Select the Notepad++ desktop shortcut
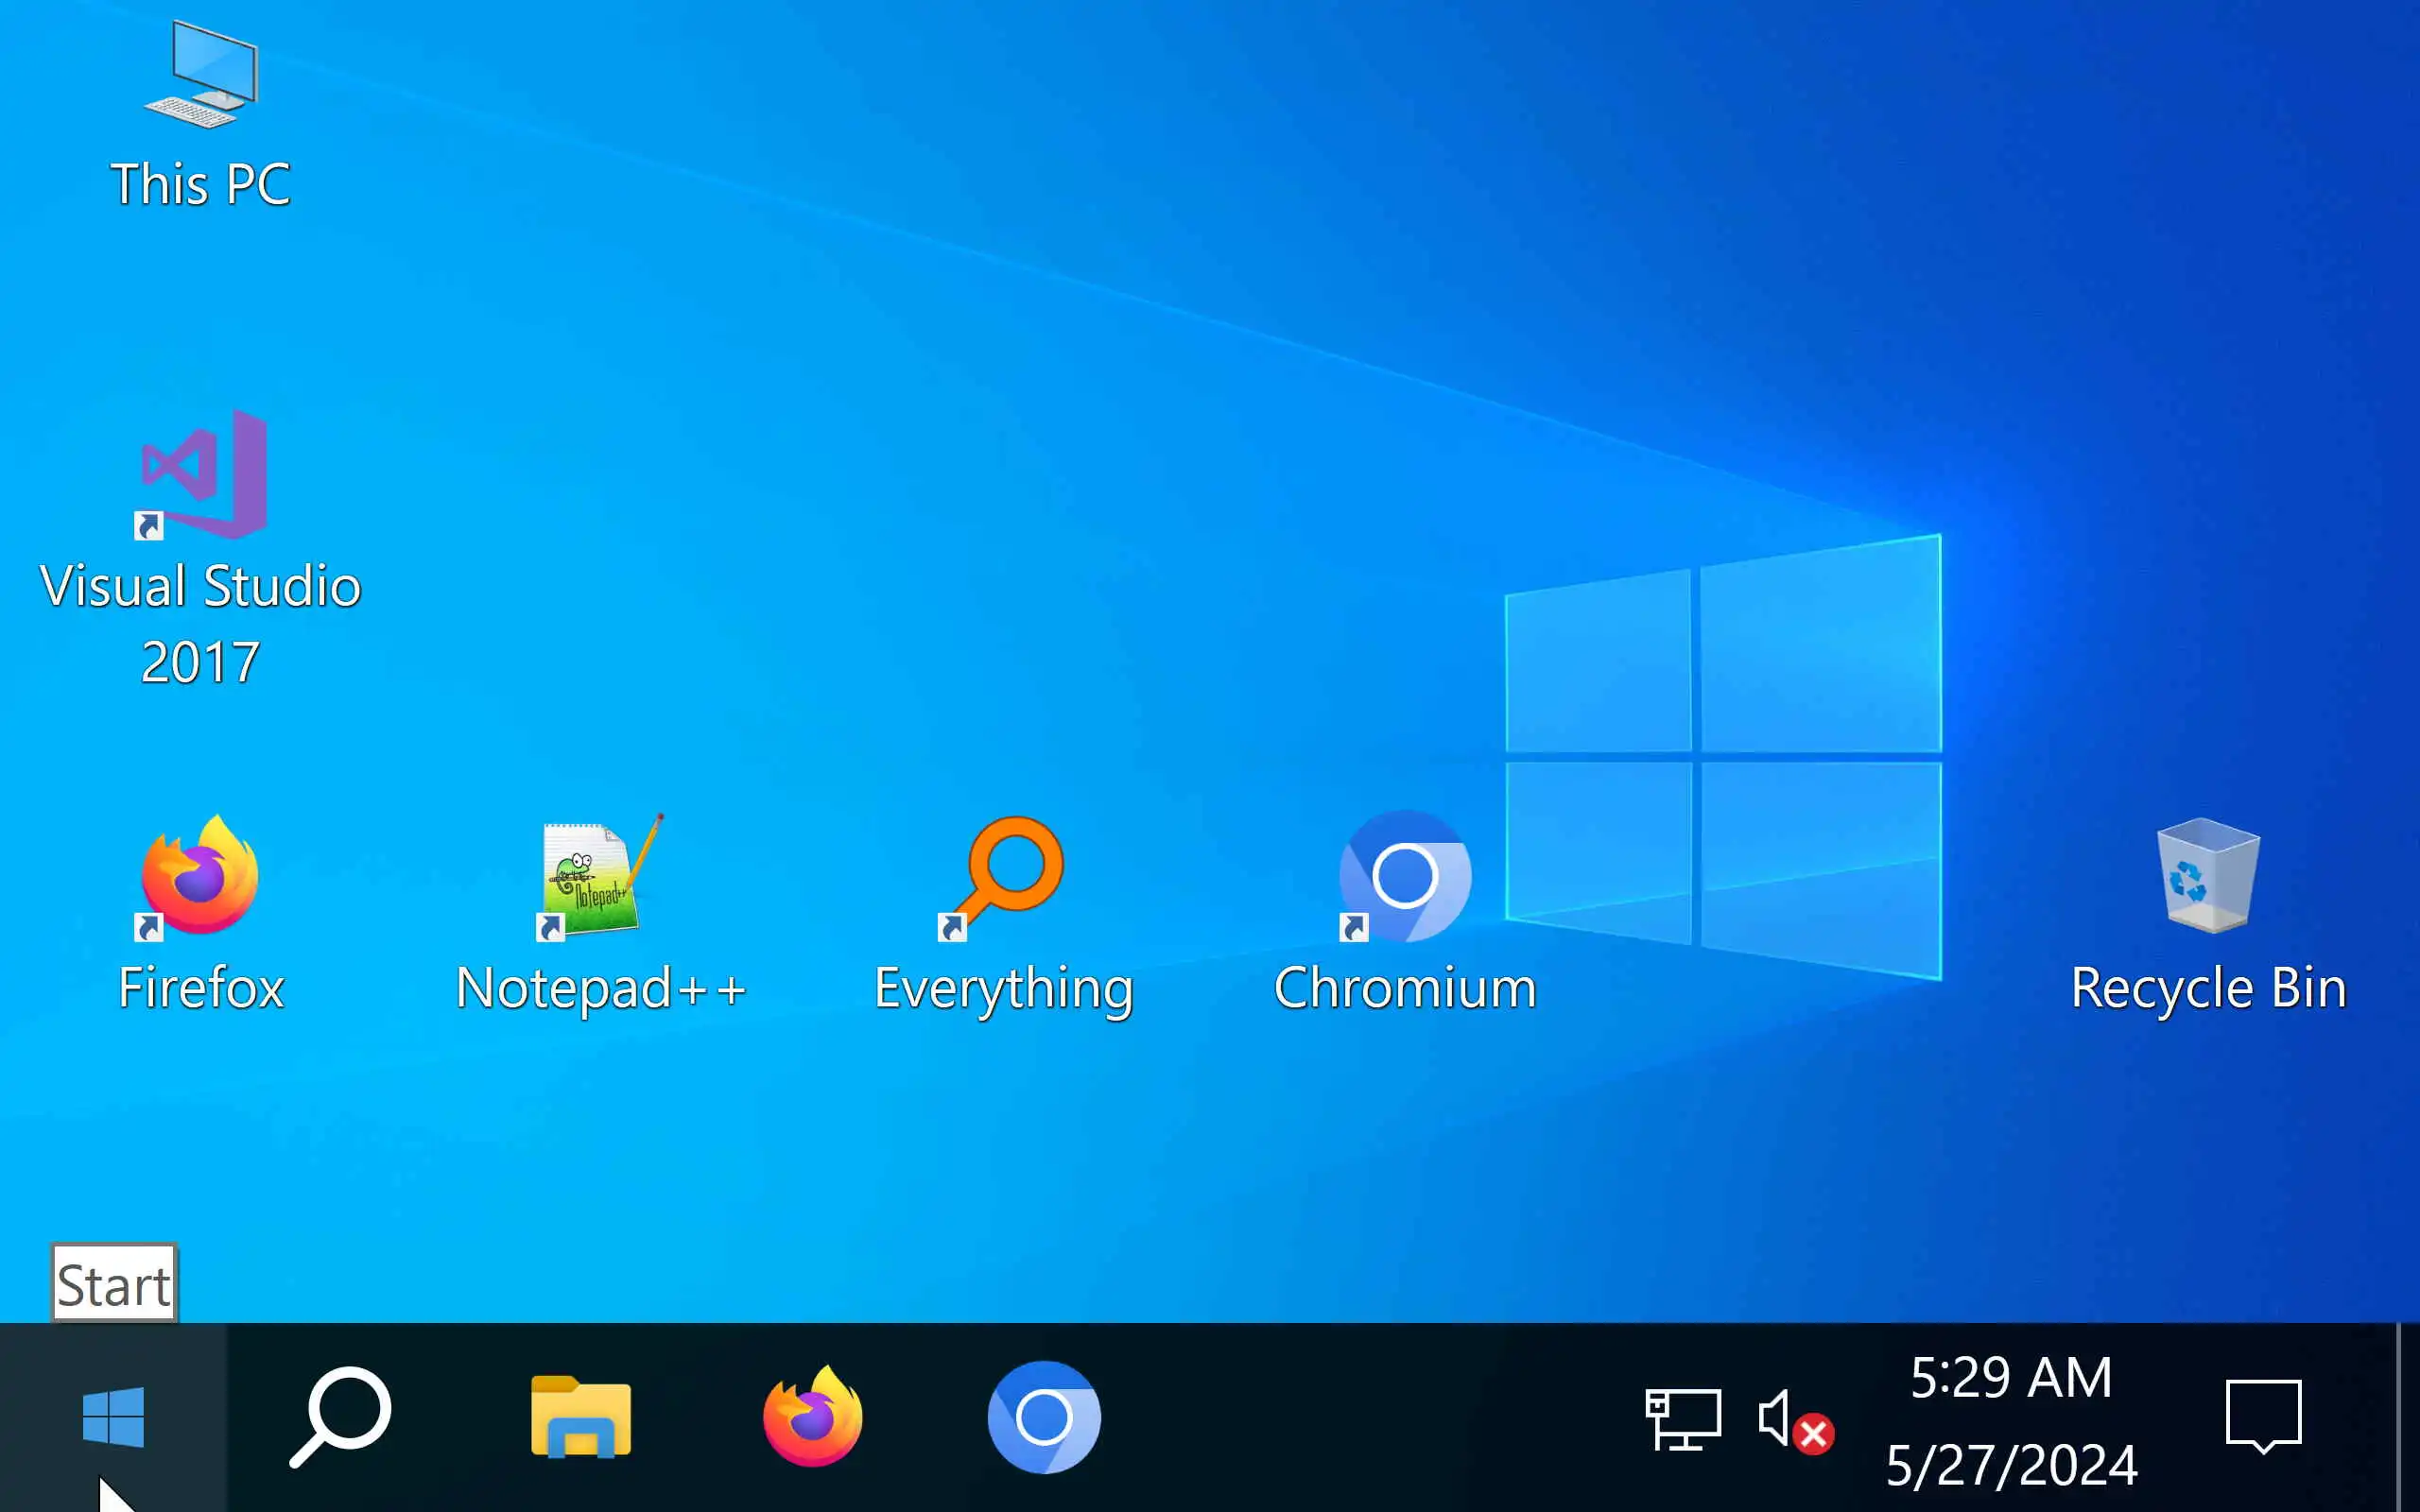2420x1512 pixels. 600,876
